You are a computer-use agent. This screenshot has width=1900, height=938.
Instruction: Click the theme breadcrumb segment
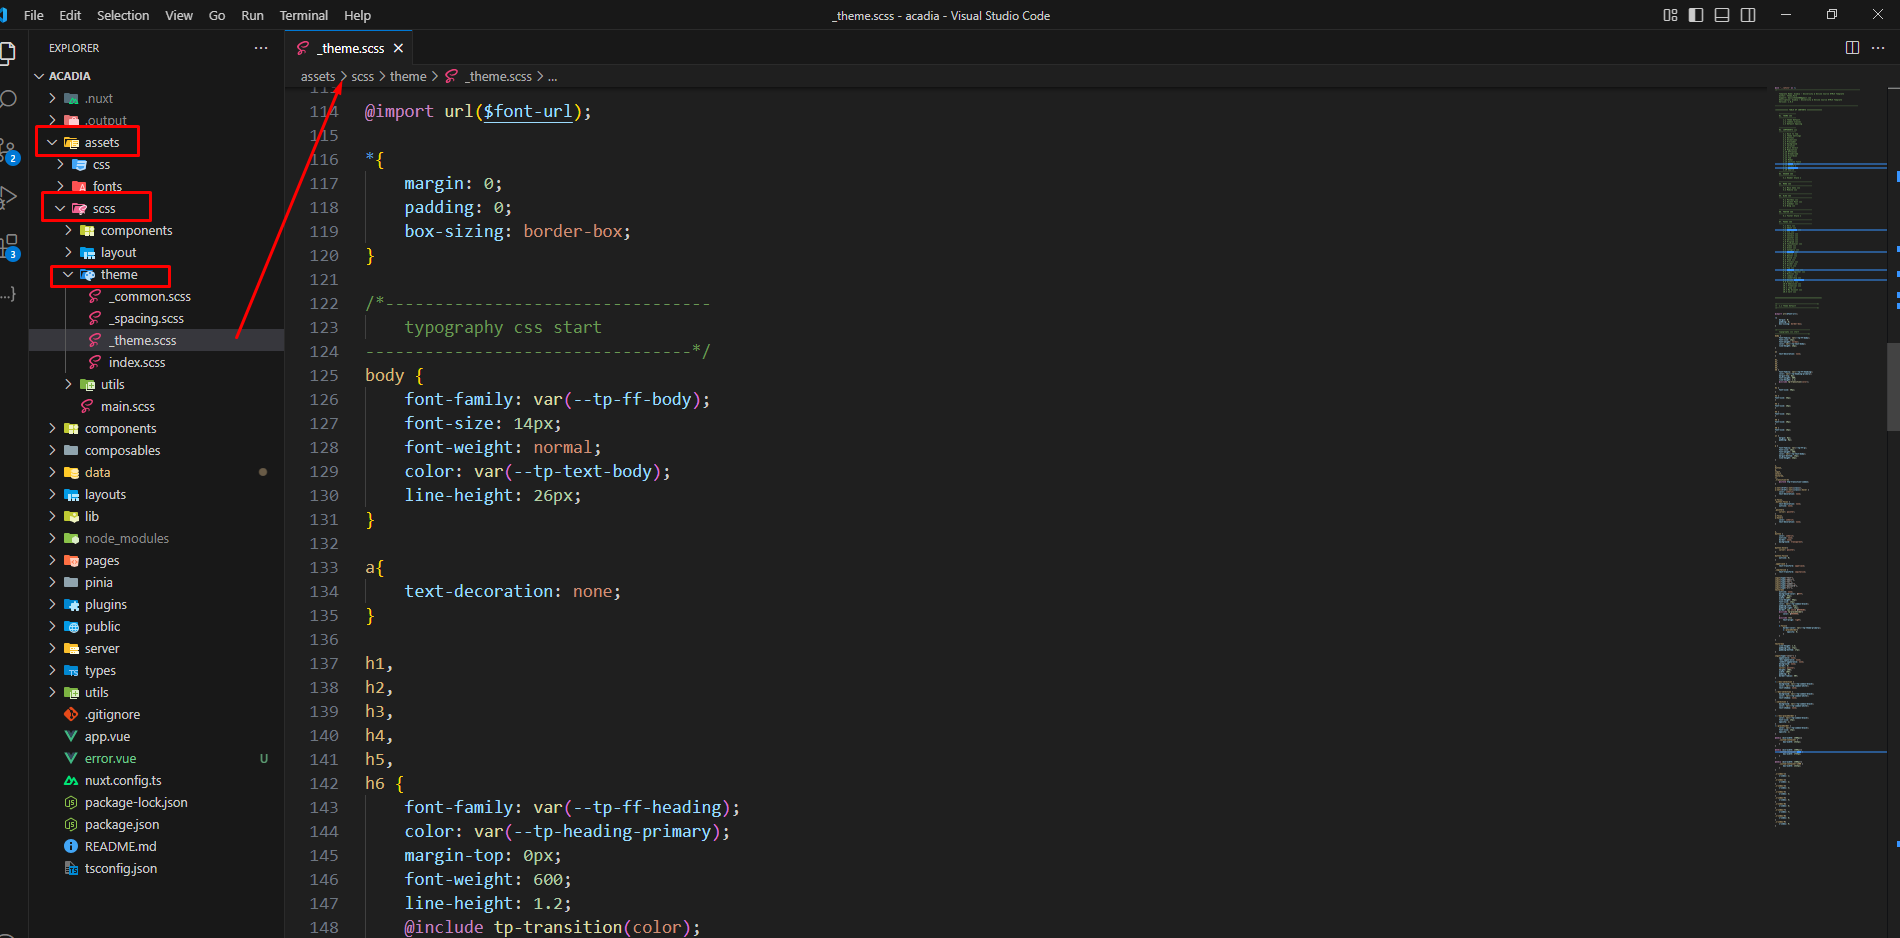408,76
